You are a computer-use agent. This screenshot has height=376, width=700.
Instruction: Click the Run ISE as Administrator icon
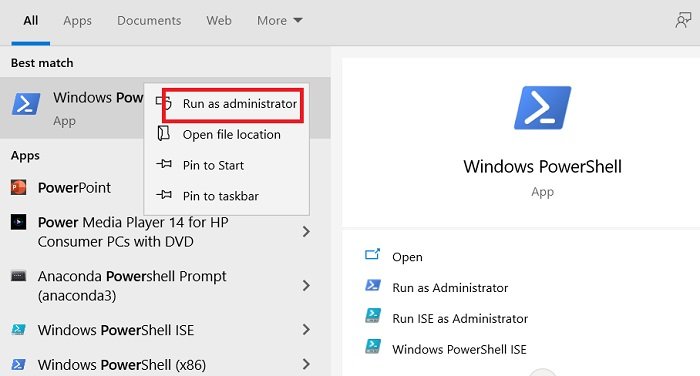point(373,316)
